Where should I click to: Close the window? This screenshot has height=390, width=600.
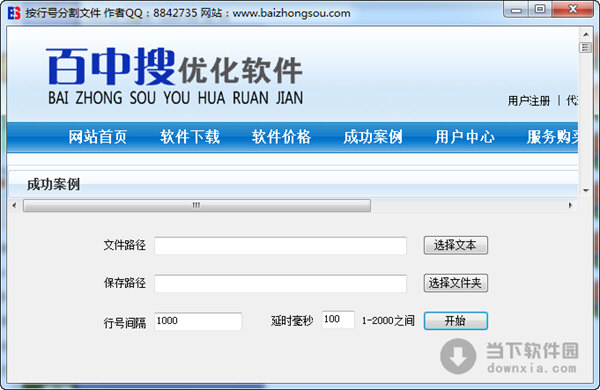click(x=572, y=10)
